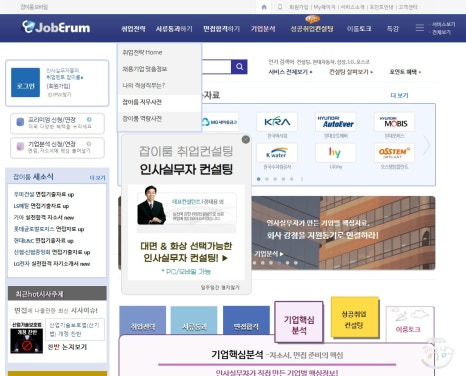Viewport: 466px width, 376px height.
Task: Expand 컨설팅 살펴보기 link
Action: tap(351, 72)
